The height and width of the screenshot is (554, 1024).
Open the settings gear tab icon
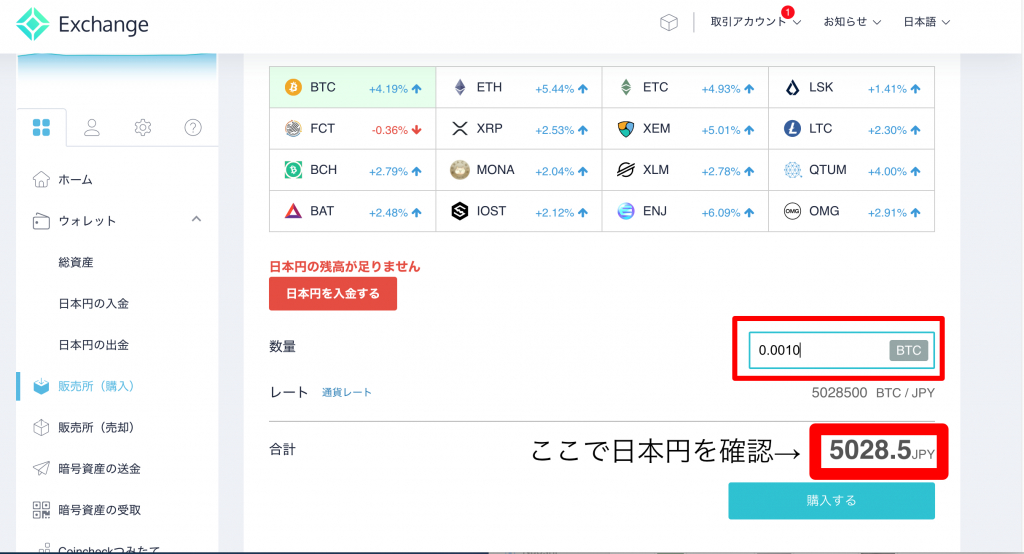click(x=143, y=127)
